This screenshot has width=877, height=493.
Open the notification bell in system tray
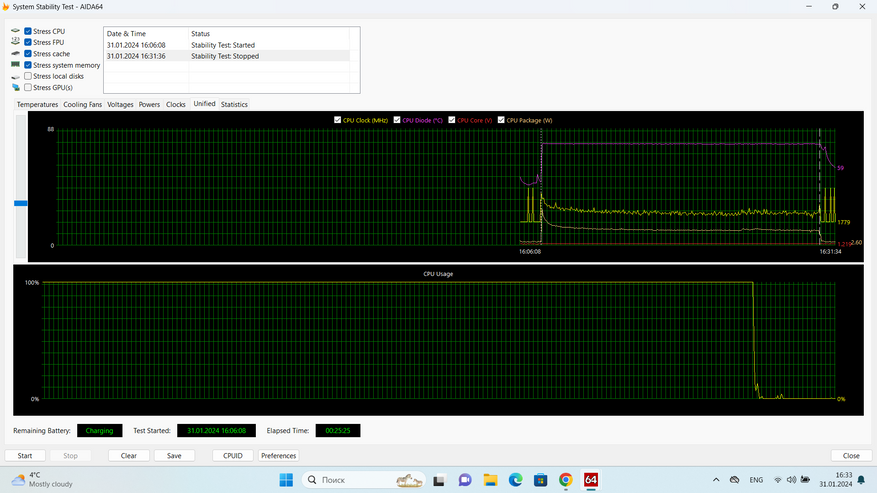click(x=861, y=480)
